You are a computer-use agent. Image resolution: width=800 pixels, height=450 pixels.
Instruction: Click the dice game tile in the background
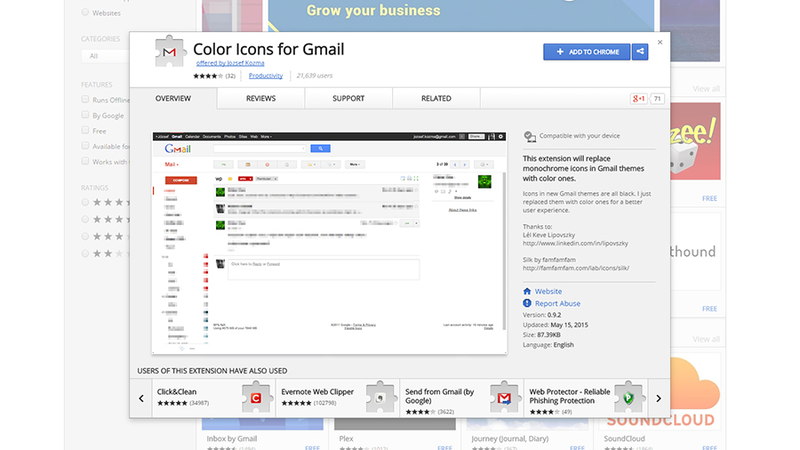695,141
